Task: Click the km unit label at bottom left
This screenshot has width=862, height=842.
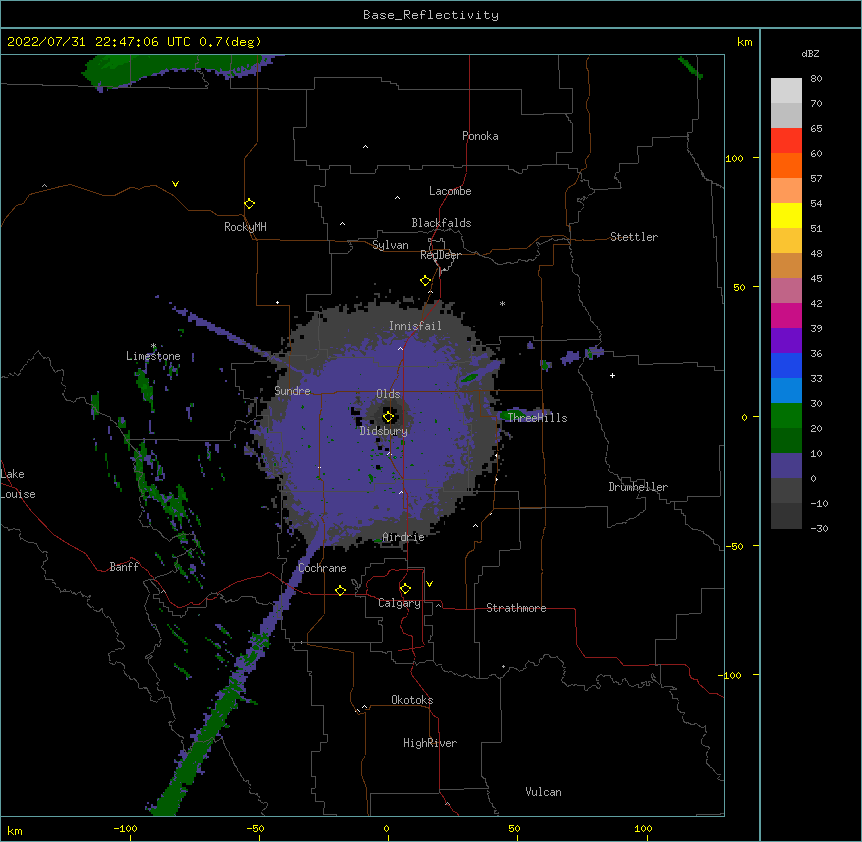Action: [15, 830]
